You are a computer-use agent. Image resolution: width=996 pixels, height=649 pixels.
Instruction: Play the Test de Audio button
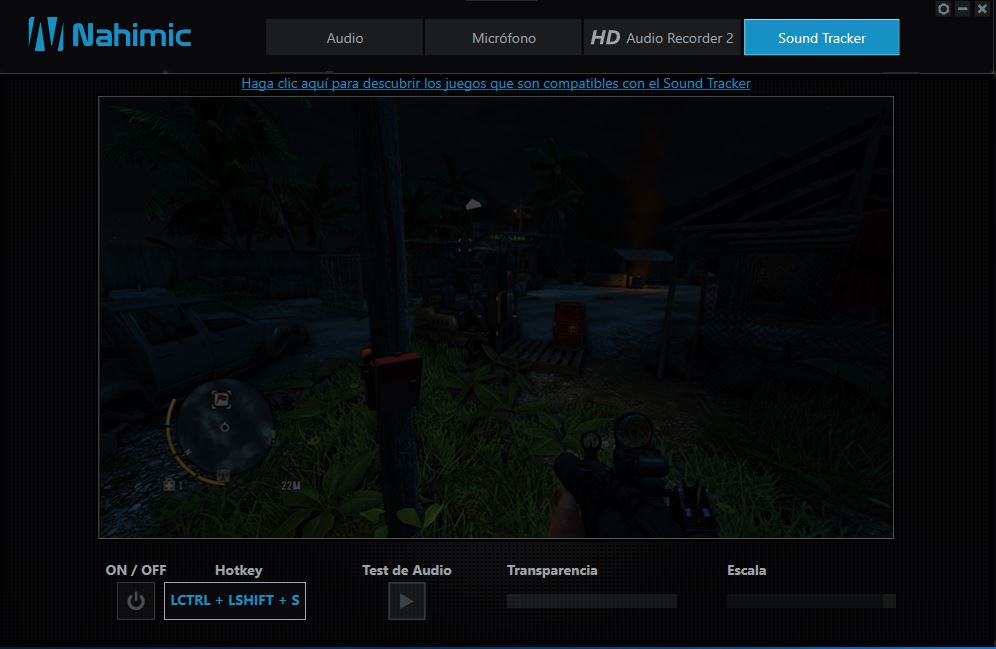pyautogui.click(x=407, y=601)
